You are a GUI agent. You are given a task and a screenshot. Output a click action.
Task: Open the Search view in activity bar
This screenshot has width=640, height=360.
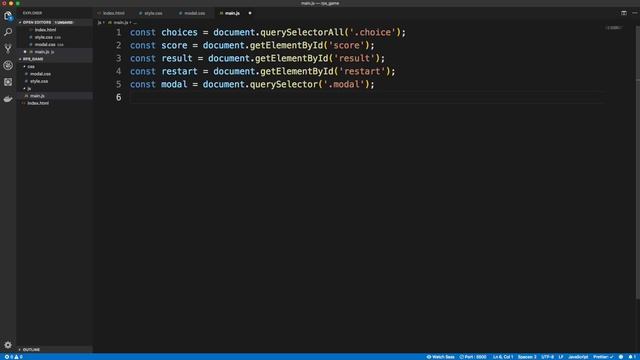(x=8, y=32)
